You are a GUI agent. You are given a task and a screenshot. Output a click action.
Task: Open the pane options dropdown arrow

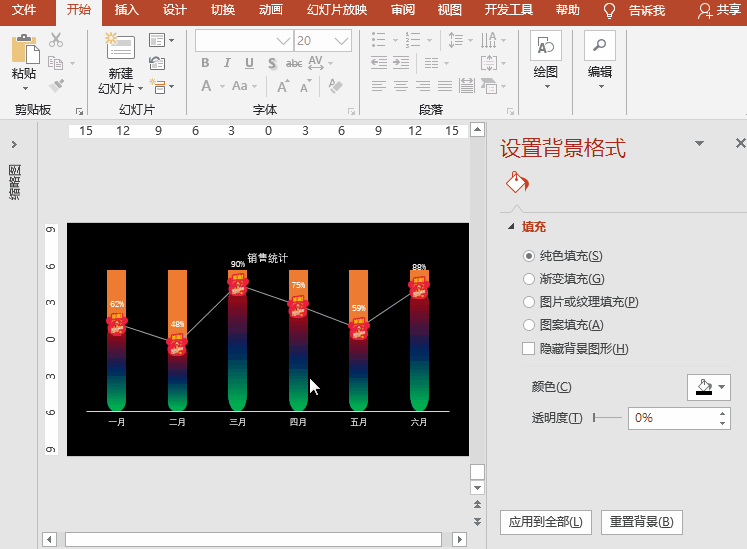(x=699, y=143)
